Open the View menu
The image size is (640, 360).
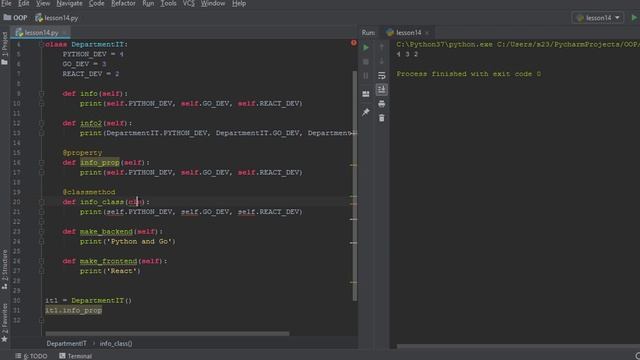[43, 3]
